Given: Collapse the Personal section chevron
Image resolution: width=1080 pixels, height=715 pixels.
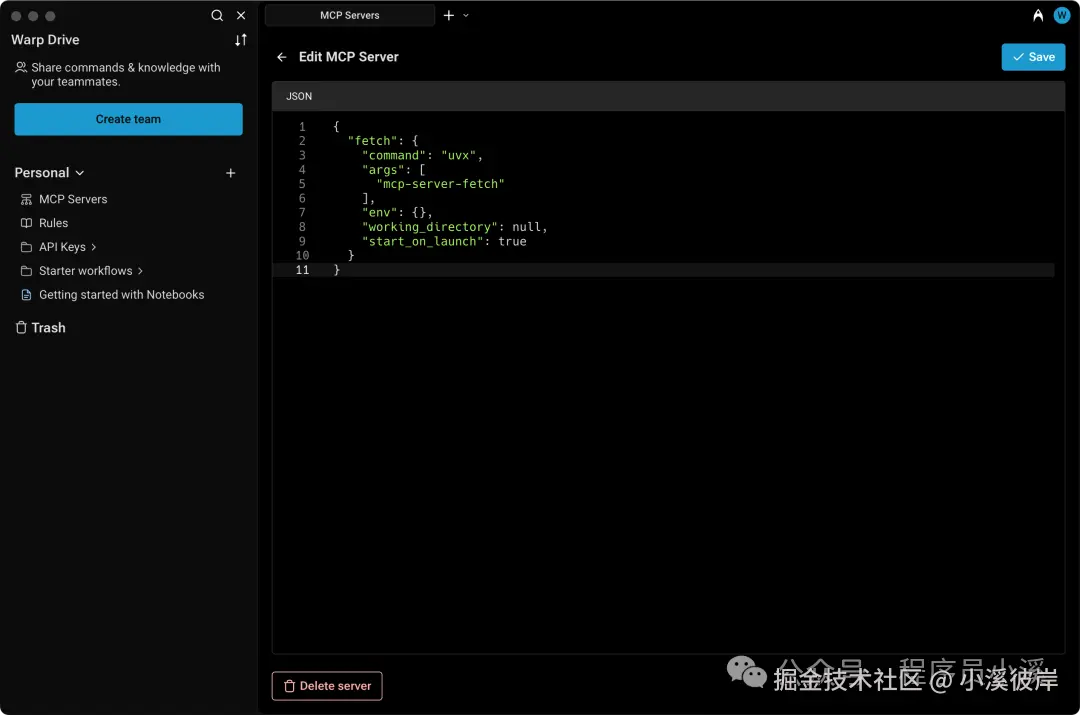Looking at the screenshot, I should [80, 173].
